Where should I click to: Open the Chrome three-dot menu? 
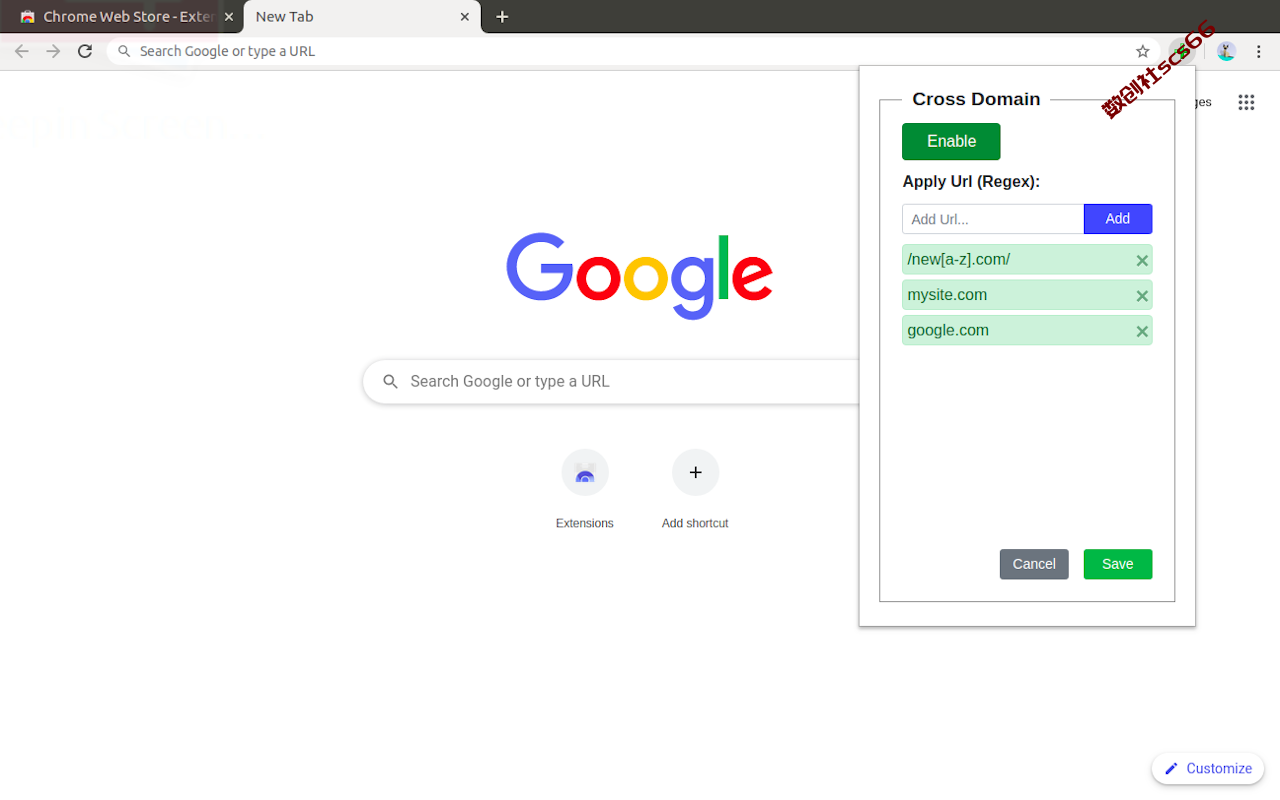click(1259, 51)
